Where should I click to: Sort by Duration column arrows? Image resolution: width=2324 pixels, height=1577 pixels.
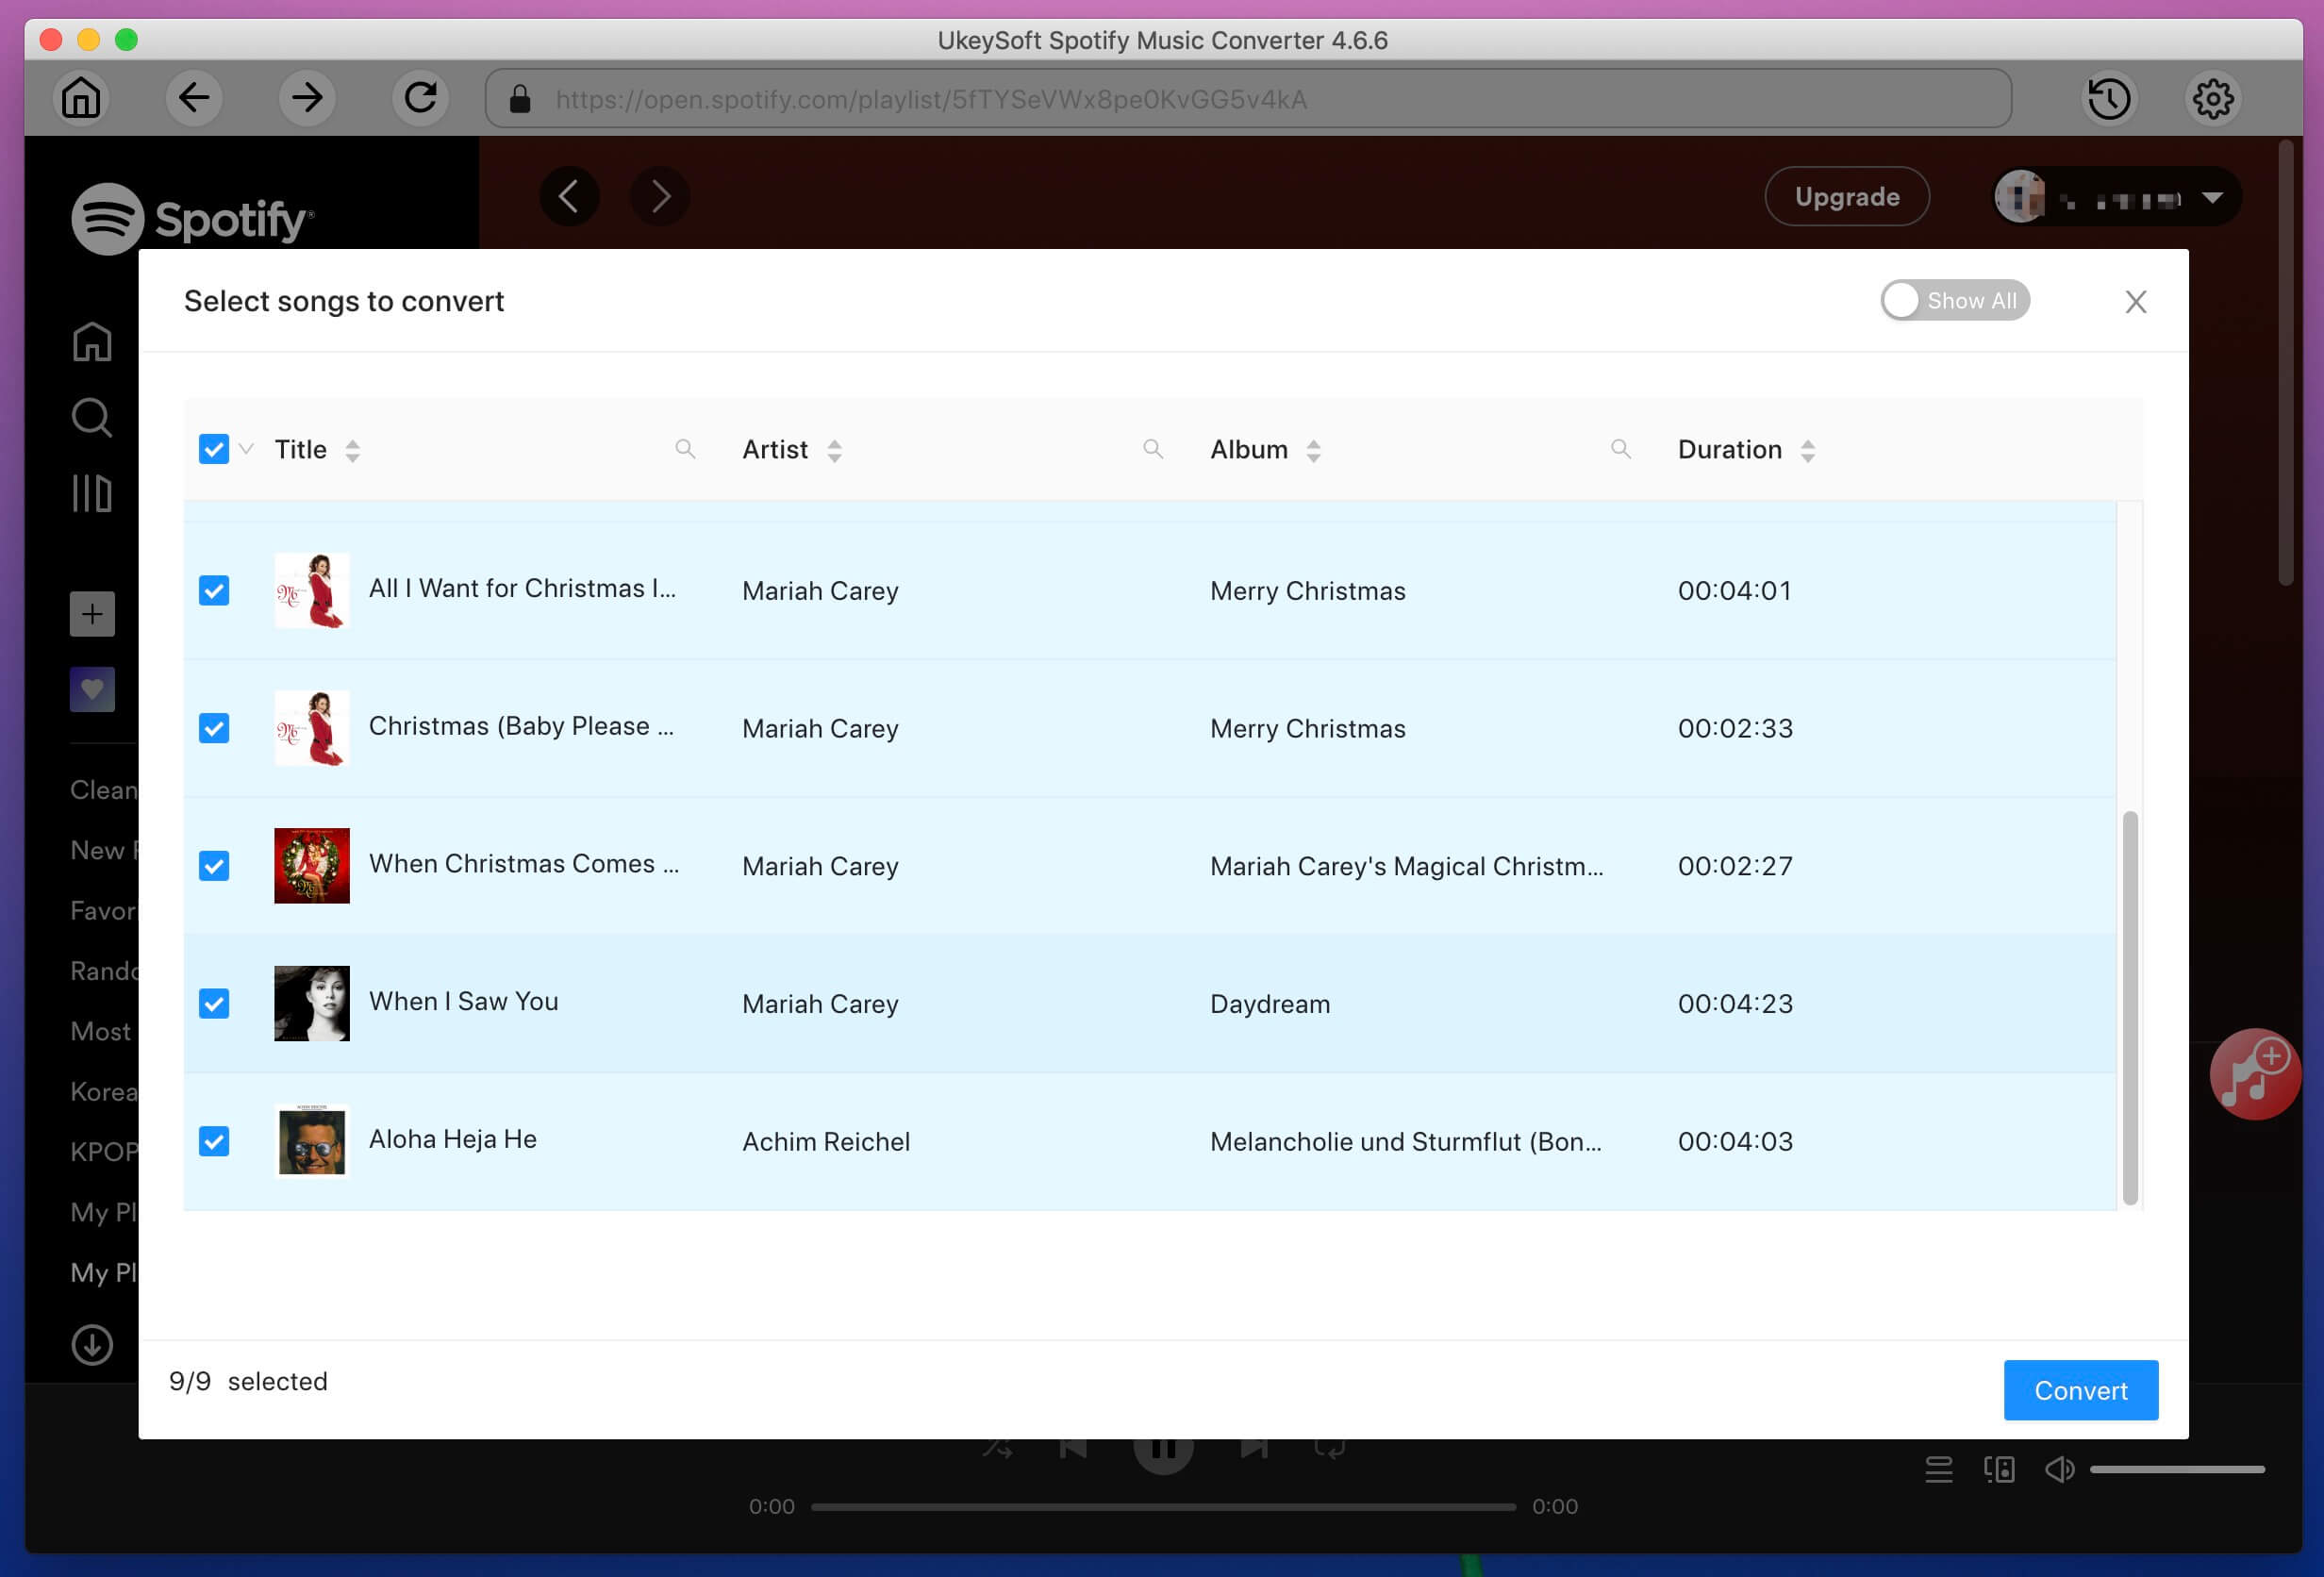pos(1807,450)
